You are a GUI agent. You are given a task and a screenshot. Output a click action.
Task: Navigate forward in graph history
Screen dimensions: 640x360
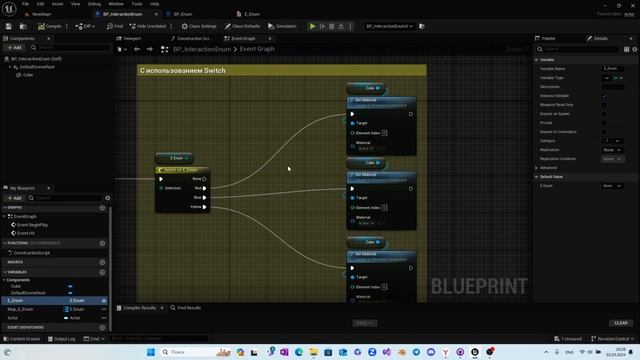150,49
